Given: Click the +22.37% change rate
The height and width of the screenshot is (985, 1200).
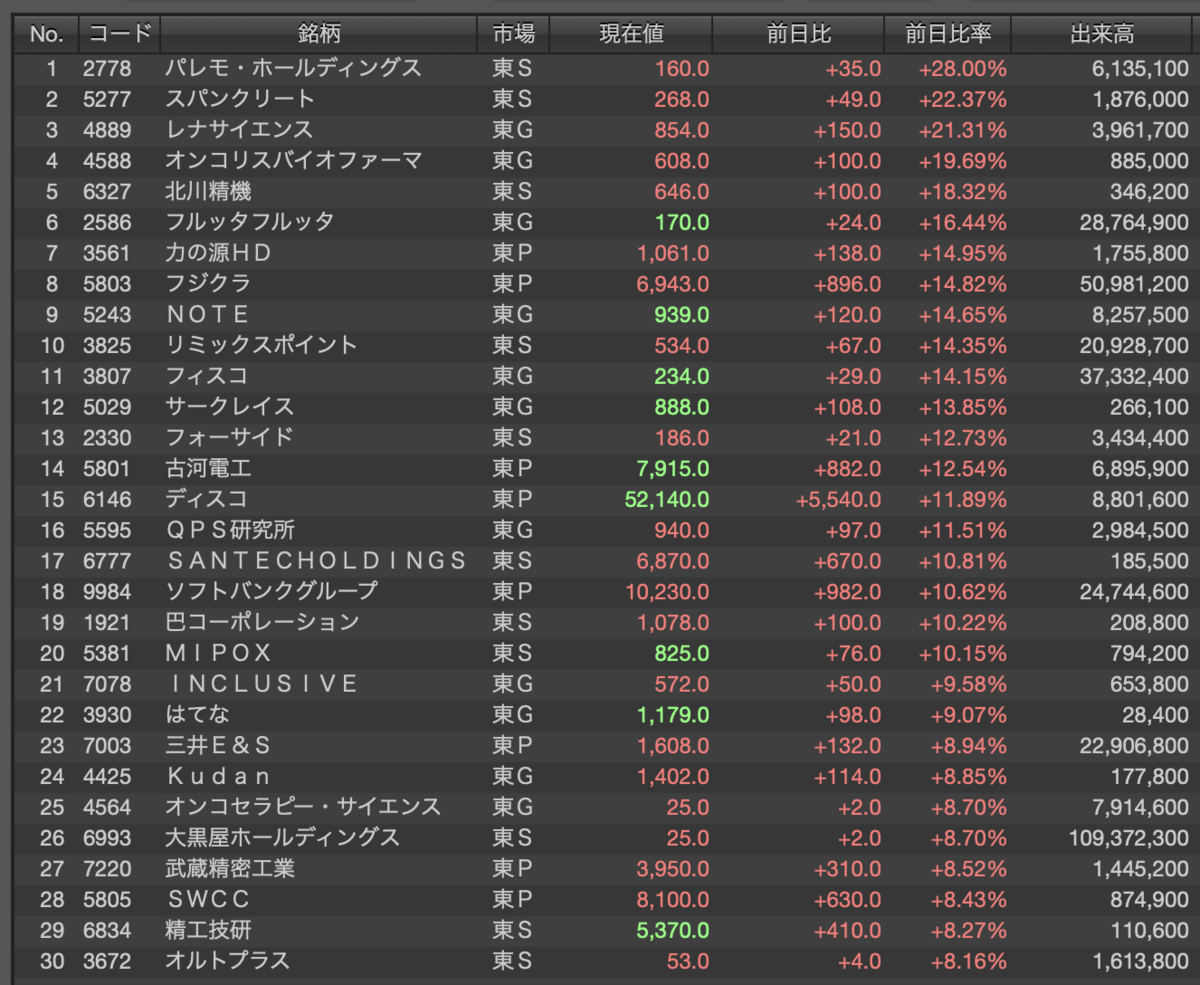Looking at the screenshot, I should coord(962,99).
